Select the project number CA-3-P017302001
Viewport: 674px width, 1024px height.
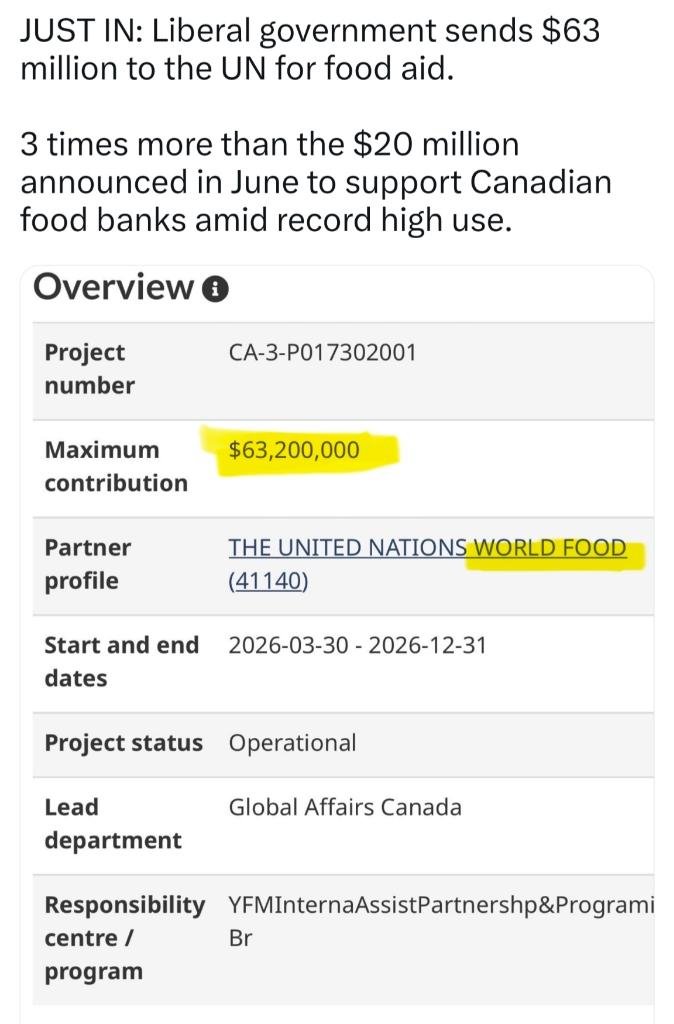click(322, 353)
